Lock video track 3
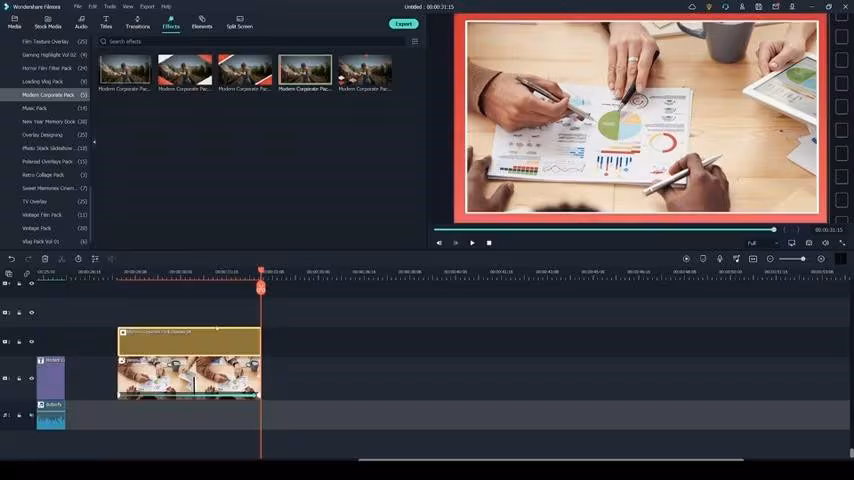The width and height of the screenshot is (854, 480). (x=19, y=313)
